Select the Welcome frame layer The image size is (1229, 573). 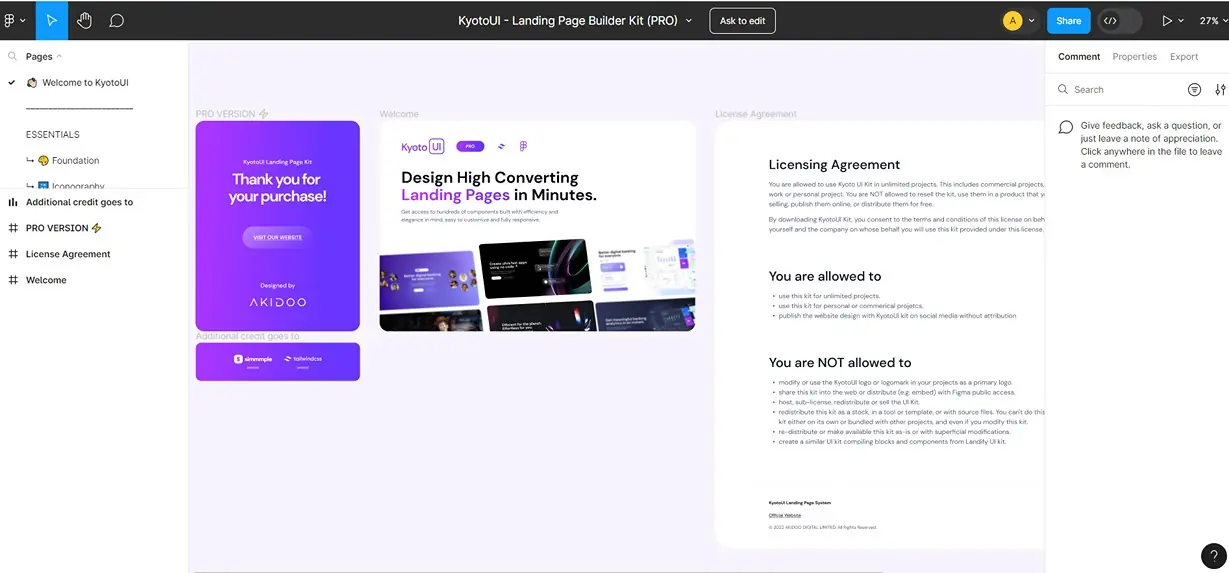click(x=46, y=280)
